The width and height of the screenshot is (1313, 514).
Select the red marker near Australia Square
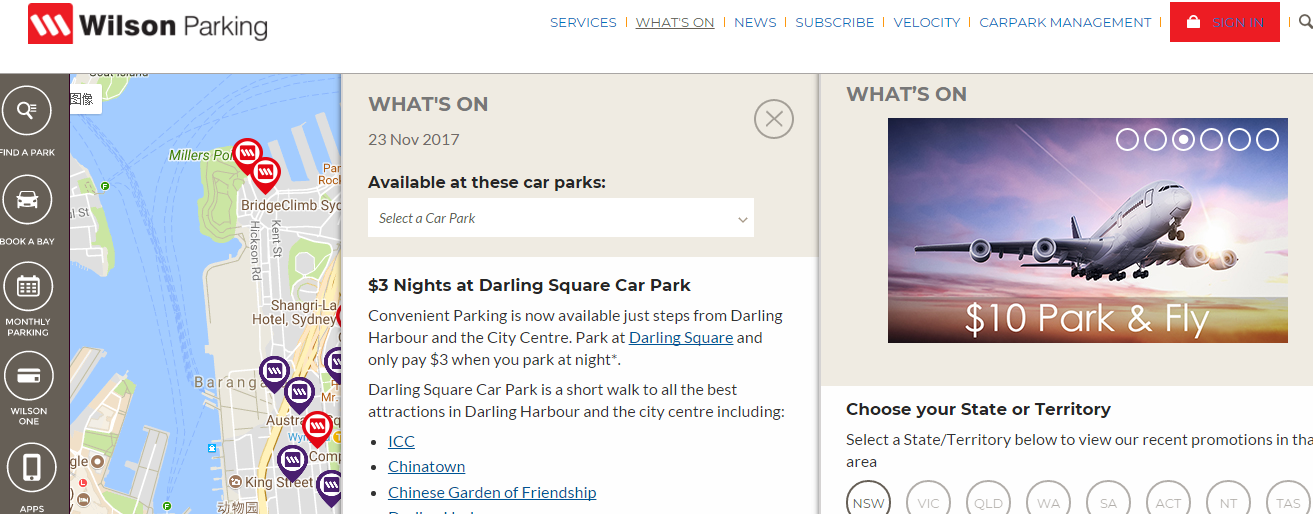[x=317, y=428]
